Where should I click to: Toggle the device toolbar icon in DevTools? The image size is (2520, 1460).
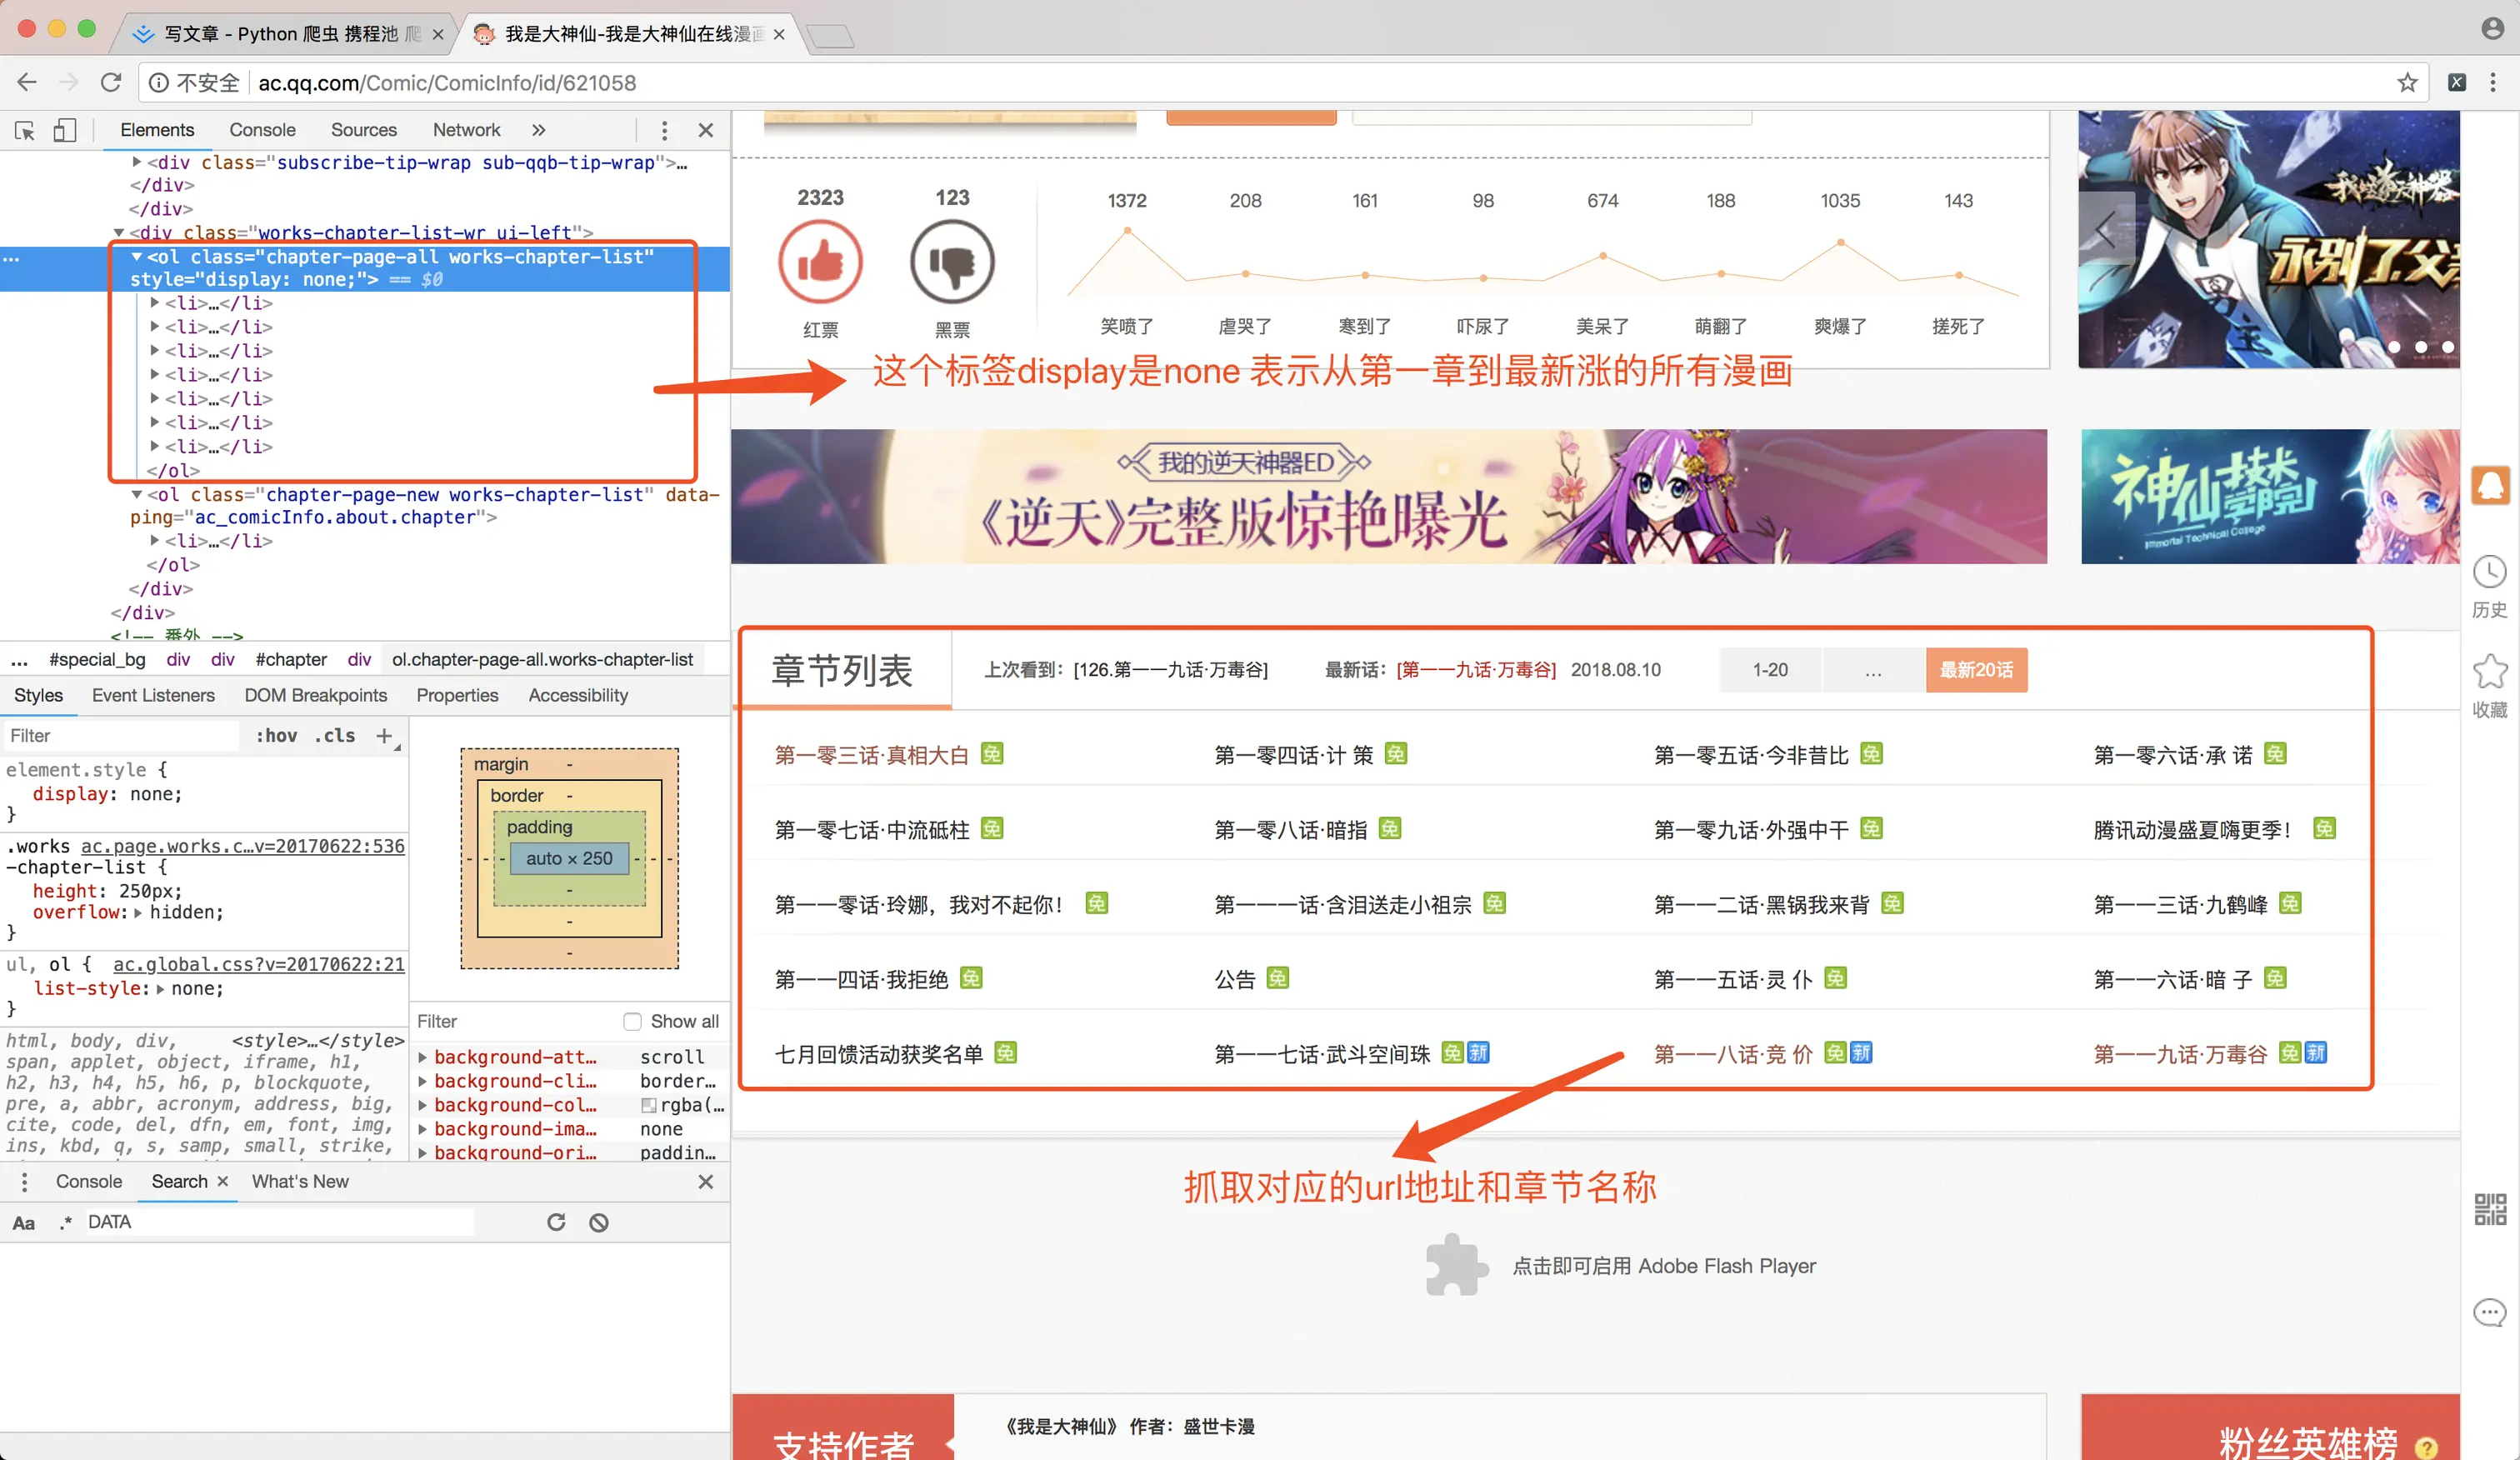click(64, 130)
